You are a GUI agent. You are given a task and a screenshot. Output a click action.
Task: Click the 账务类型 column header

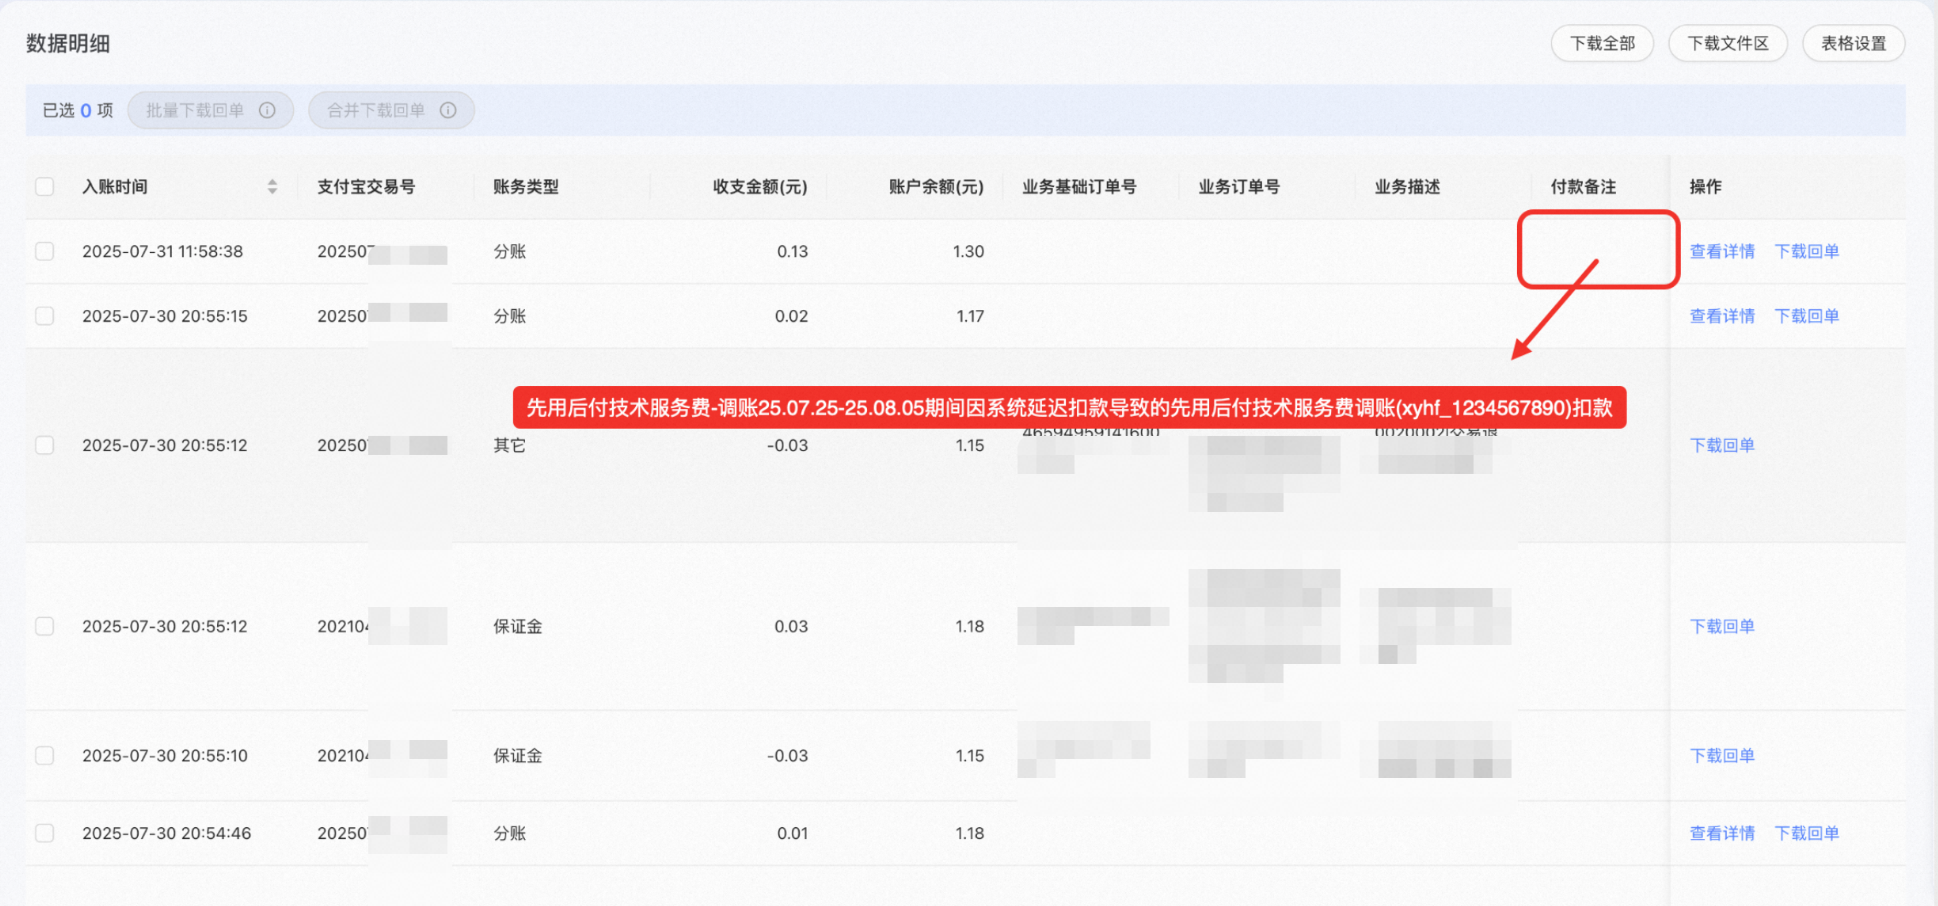tap(526, 187)
